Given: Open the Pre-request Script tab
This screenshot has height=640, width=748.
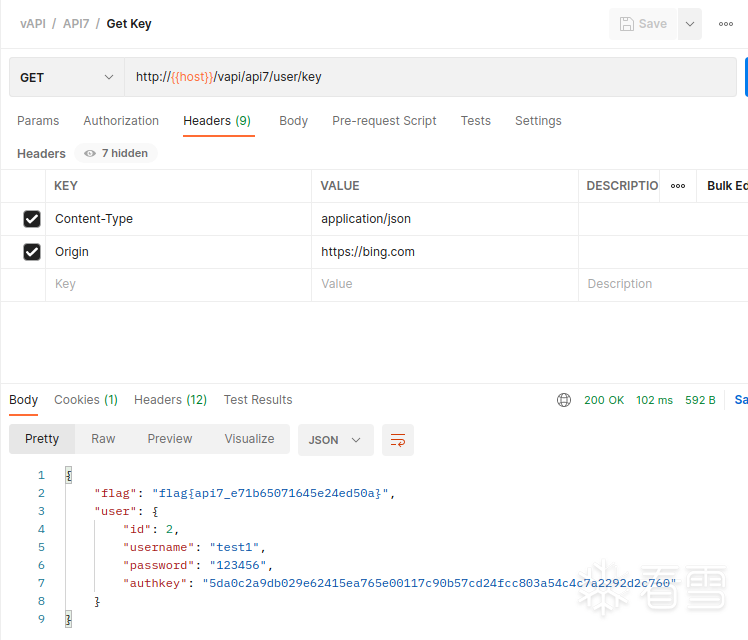Looking at the screenshot, I should point(384,121).
